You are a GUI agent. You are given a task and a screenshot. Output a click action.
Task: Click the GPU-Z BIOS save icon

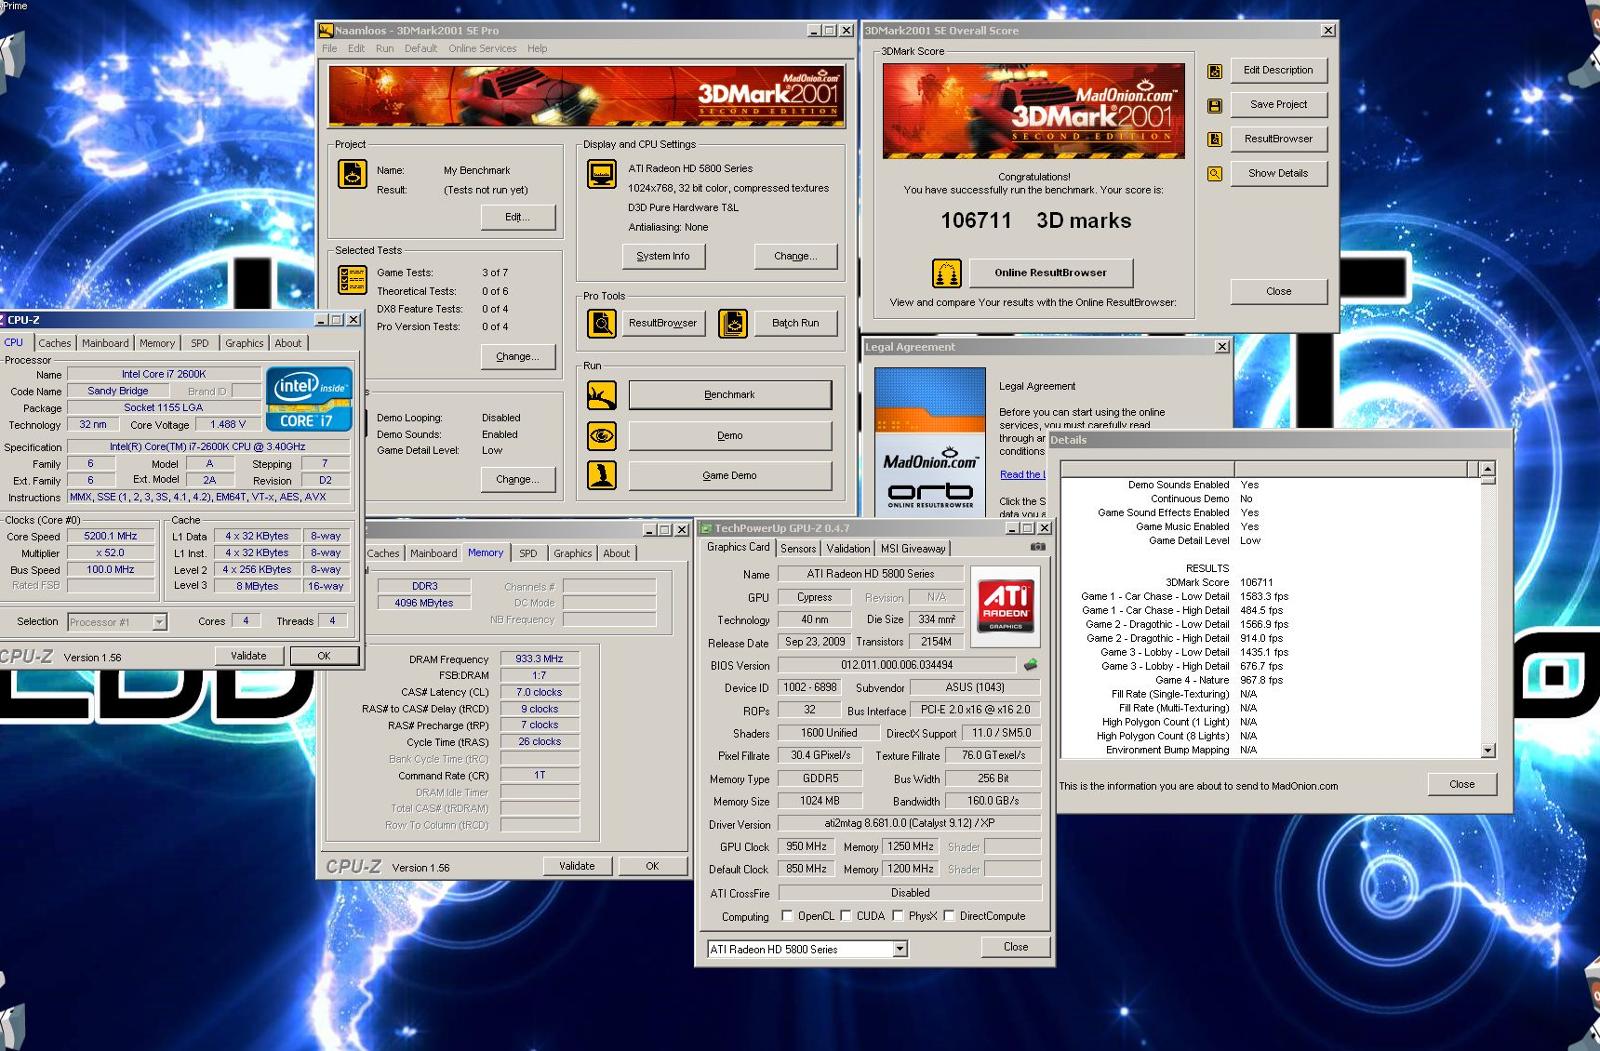[x=1030, y=664]
